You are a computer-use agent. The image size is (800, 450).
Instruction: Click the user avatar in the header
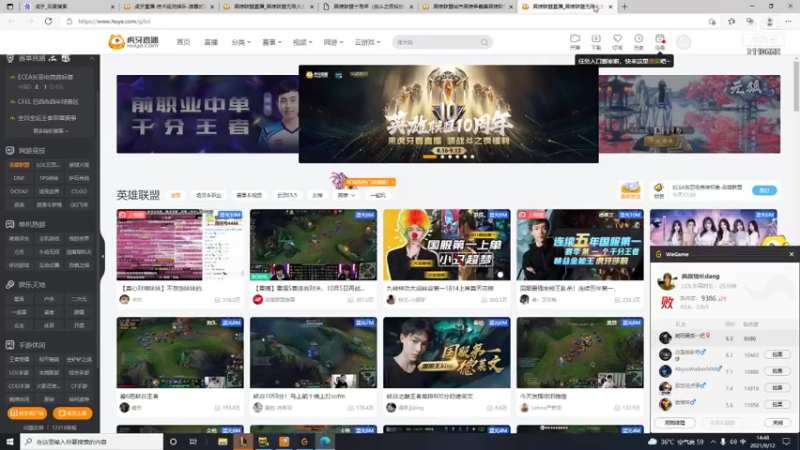tap(684, 42)
